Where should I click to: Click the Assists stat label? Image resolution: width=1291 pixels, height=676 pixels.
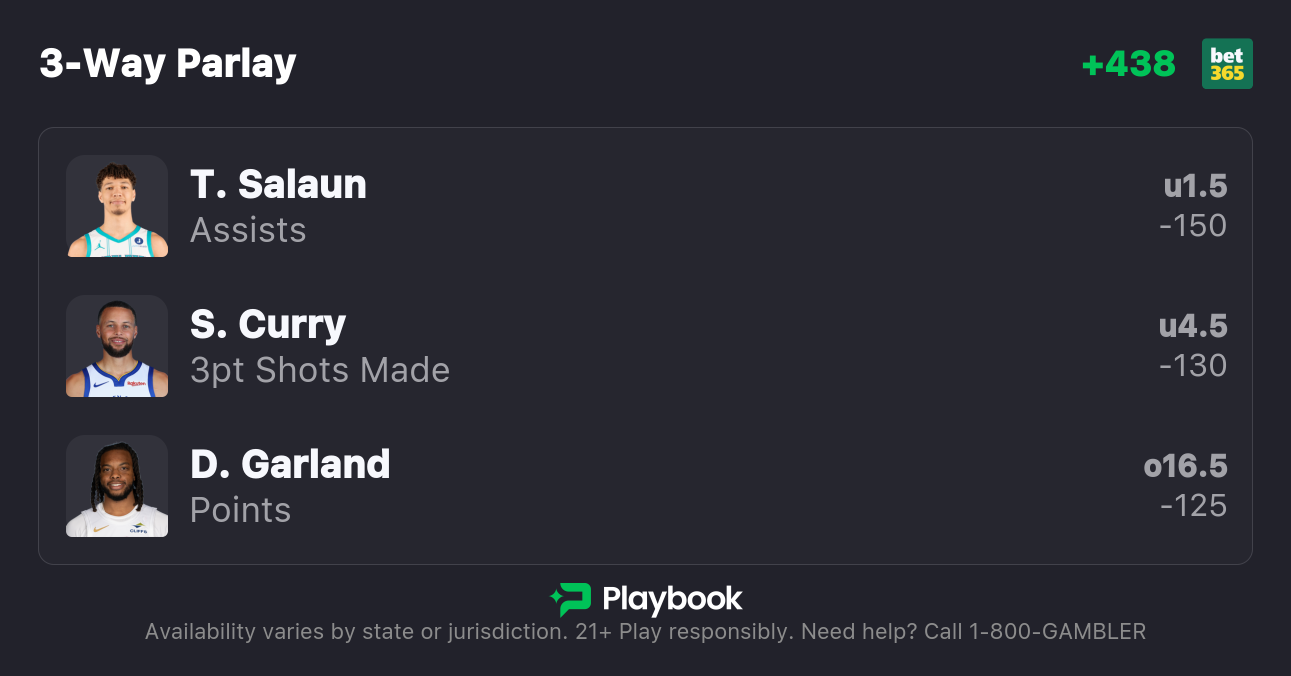tap(248, 230)
